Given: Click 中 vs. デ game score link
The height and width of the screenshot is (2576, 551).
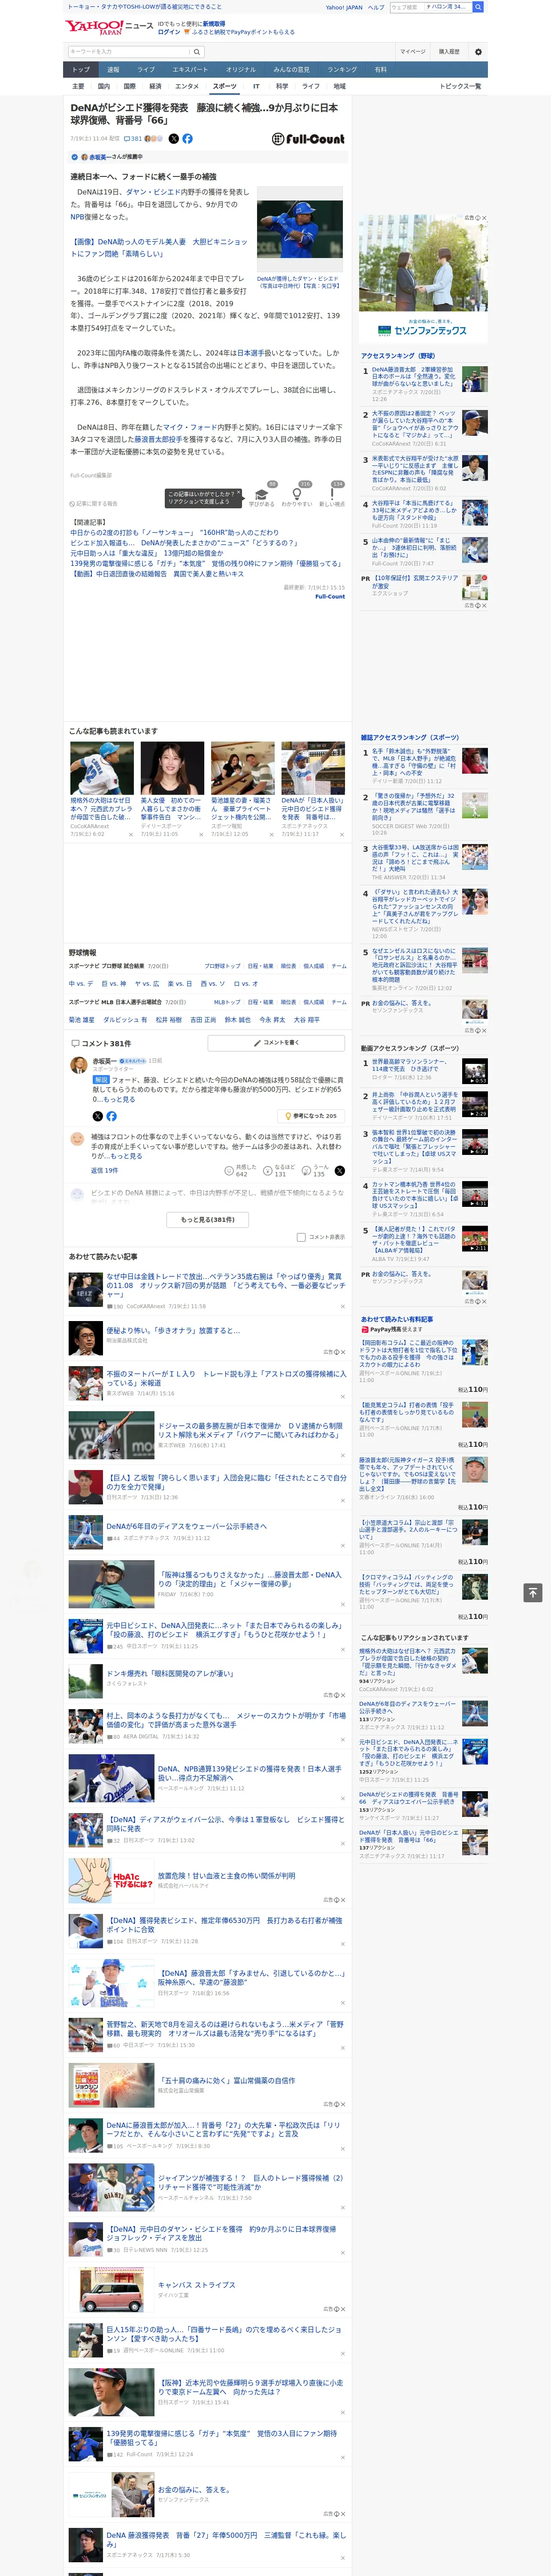Looking at the screenshot, I should click(81, 983).
